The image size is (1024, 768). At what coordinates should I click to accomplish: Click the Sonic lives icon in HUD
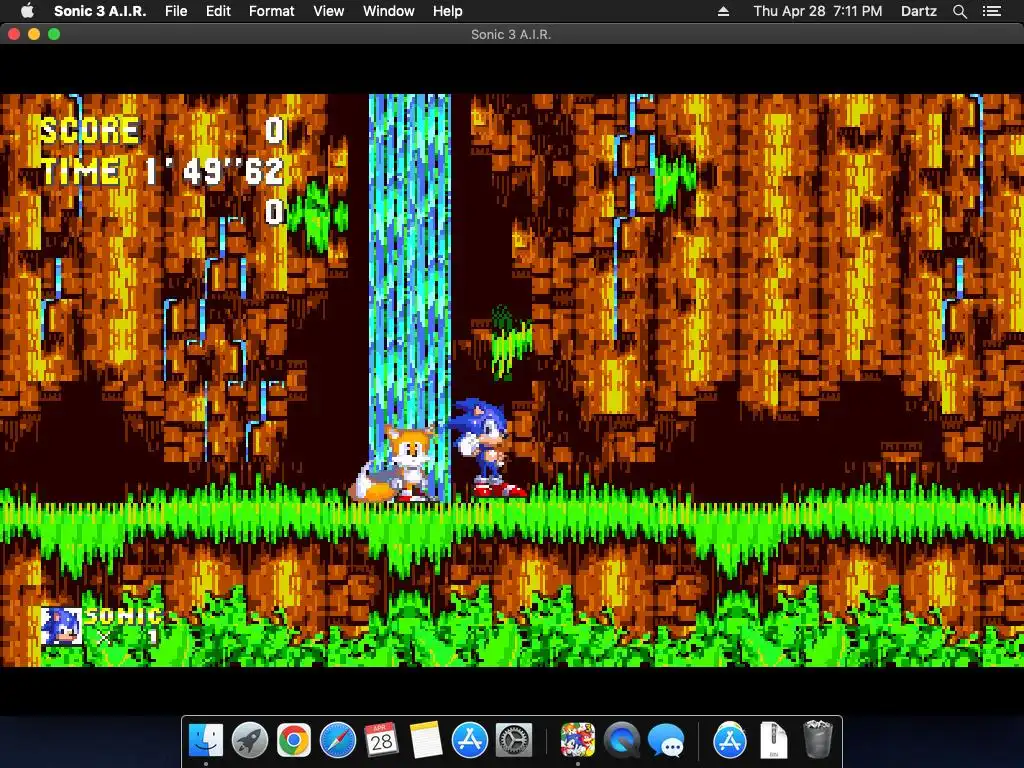pyautogui.click(x=61, y=626)
